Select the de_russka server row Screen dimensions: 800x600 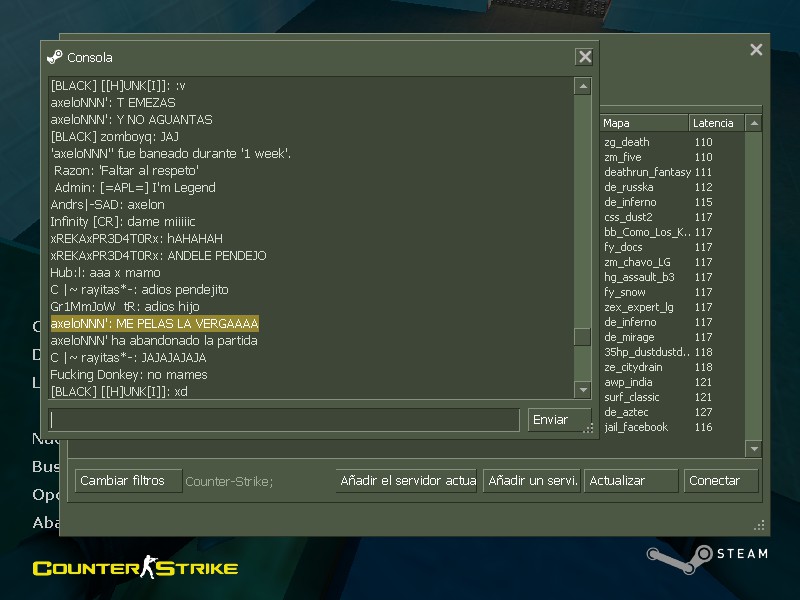pyautogui.click(x=672, y=187)
